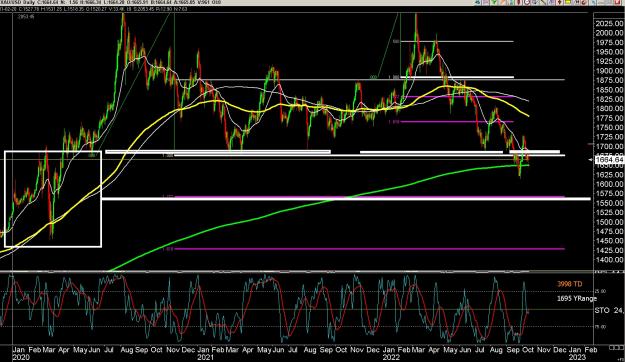Click the yellow square toolbar icon

click(x=568, y=2)
